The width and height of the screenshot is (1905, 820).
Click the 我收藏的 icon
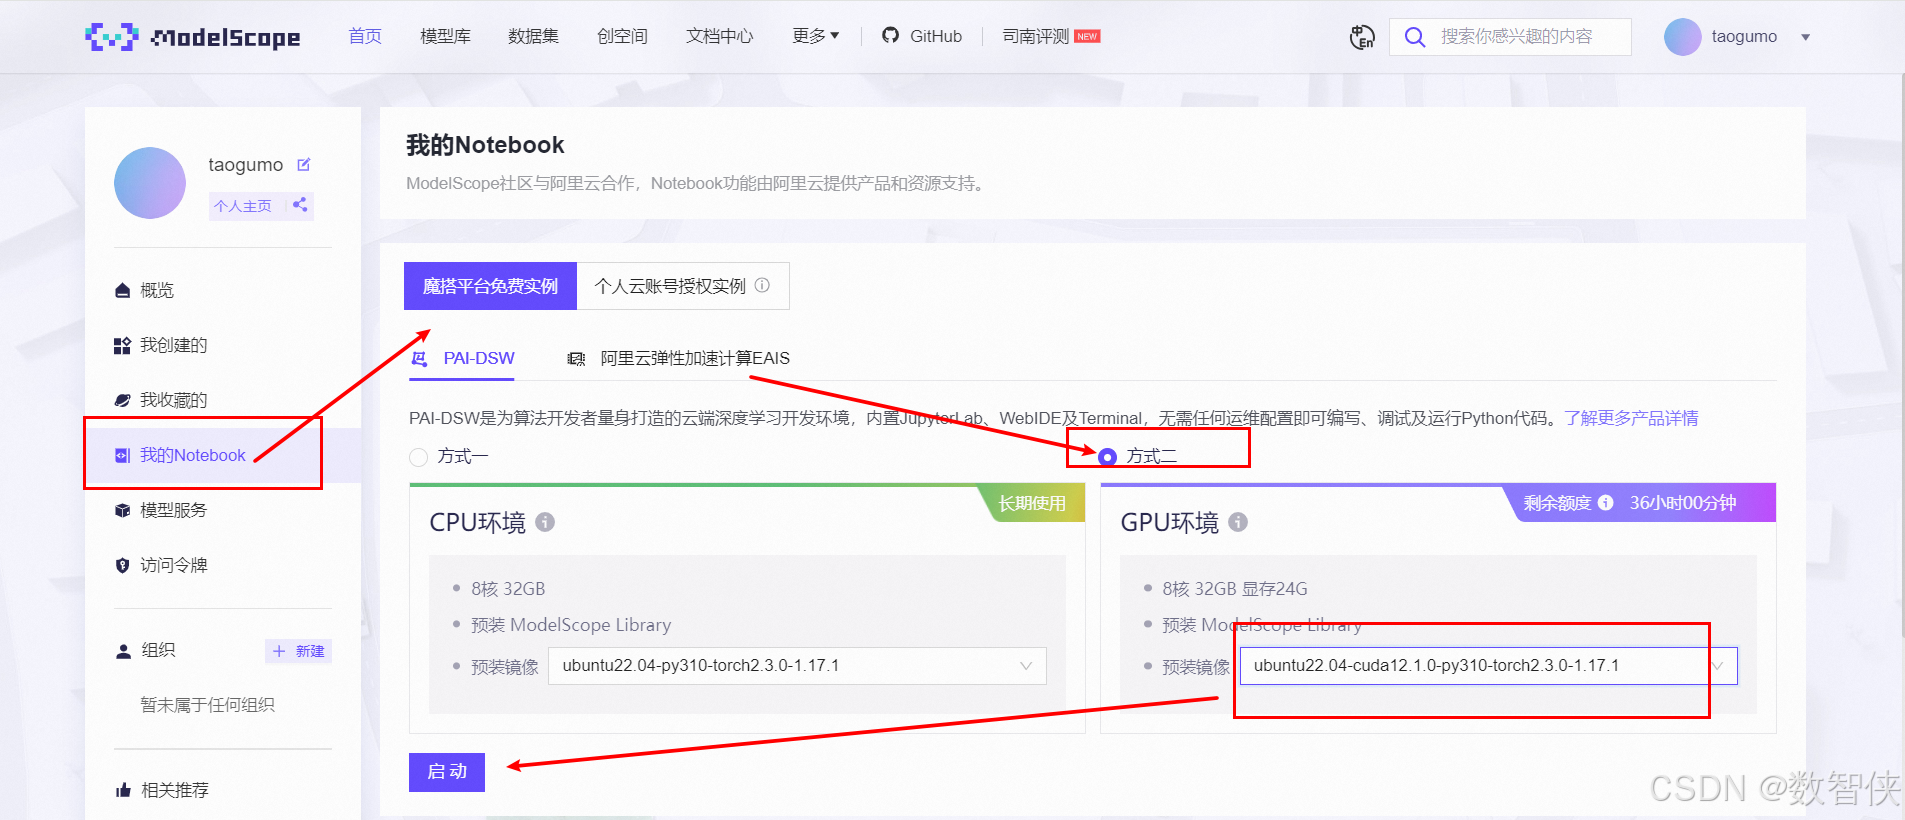[x=123, y=400]
